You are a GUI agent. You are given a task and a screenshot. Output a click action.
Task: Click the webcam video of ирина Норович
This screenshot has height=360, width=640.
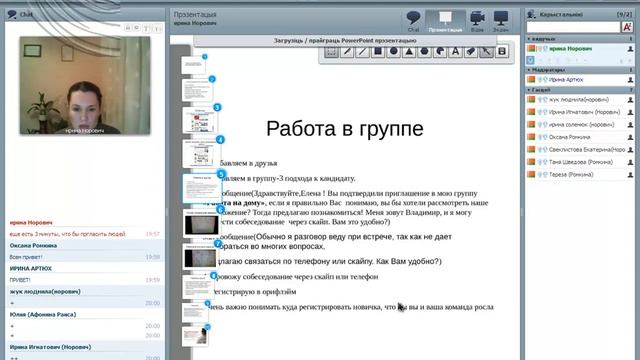[x=85, y=85]
